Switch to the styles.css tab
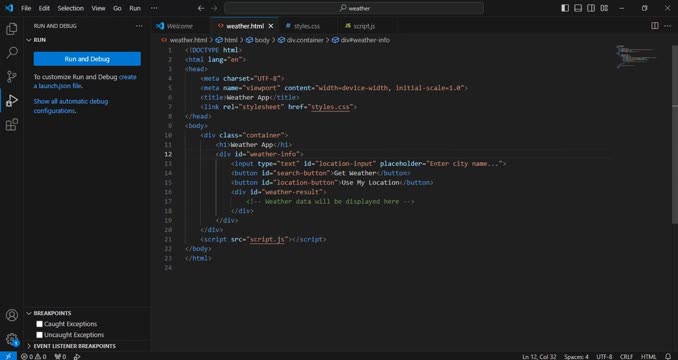This screenshot has height=360, width=678. pos(306,26)
